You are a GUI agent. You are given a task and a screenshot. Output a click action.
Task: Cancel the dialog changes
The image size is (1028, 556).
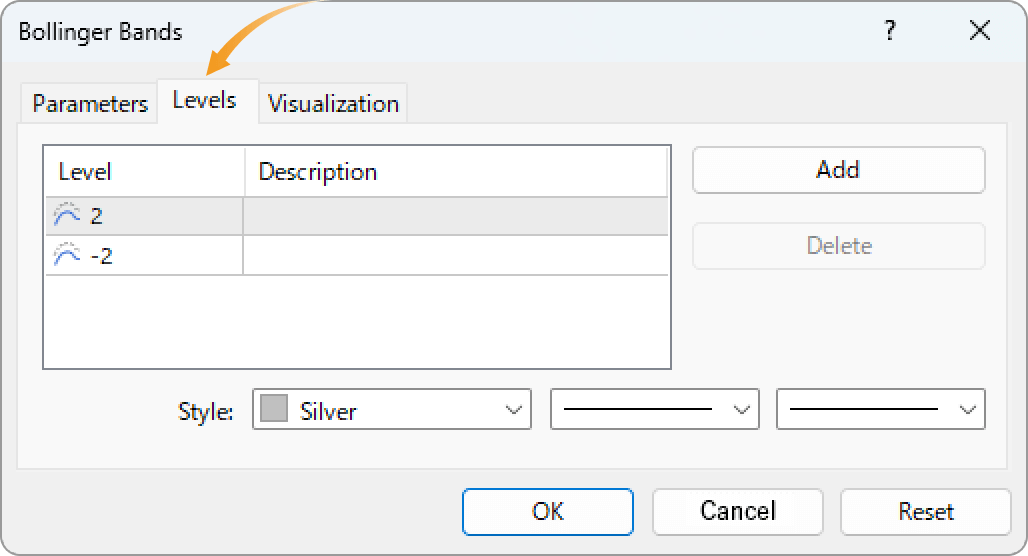(x=738, y=511)
